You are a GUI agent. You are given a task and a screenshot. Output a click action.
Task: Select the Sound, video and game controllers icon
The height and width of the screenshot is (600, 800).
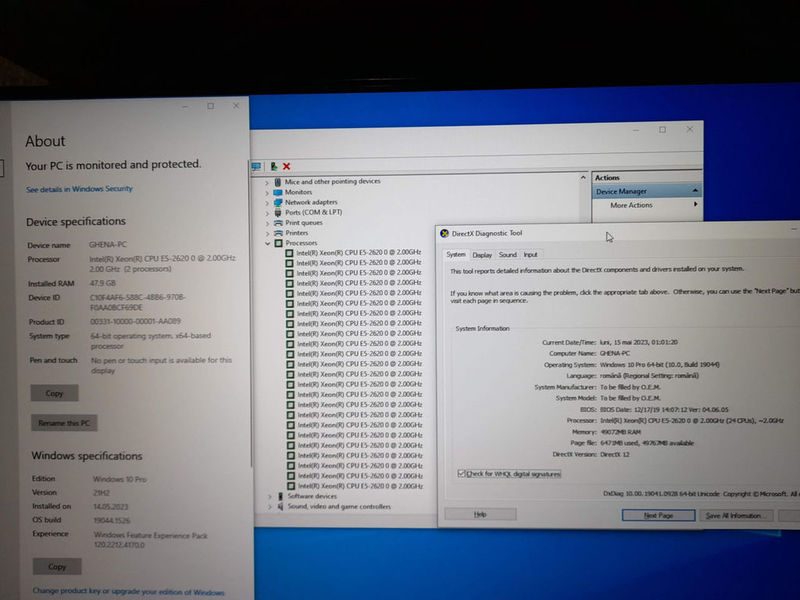tap(281, 507)
